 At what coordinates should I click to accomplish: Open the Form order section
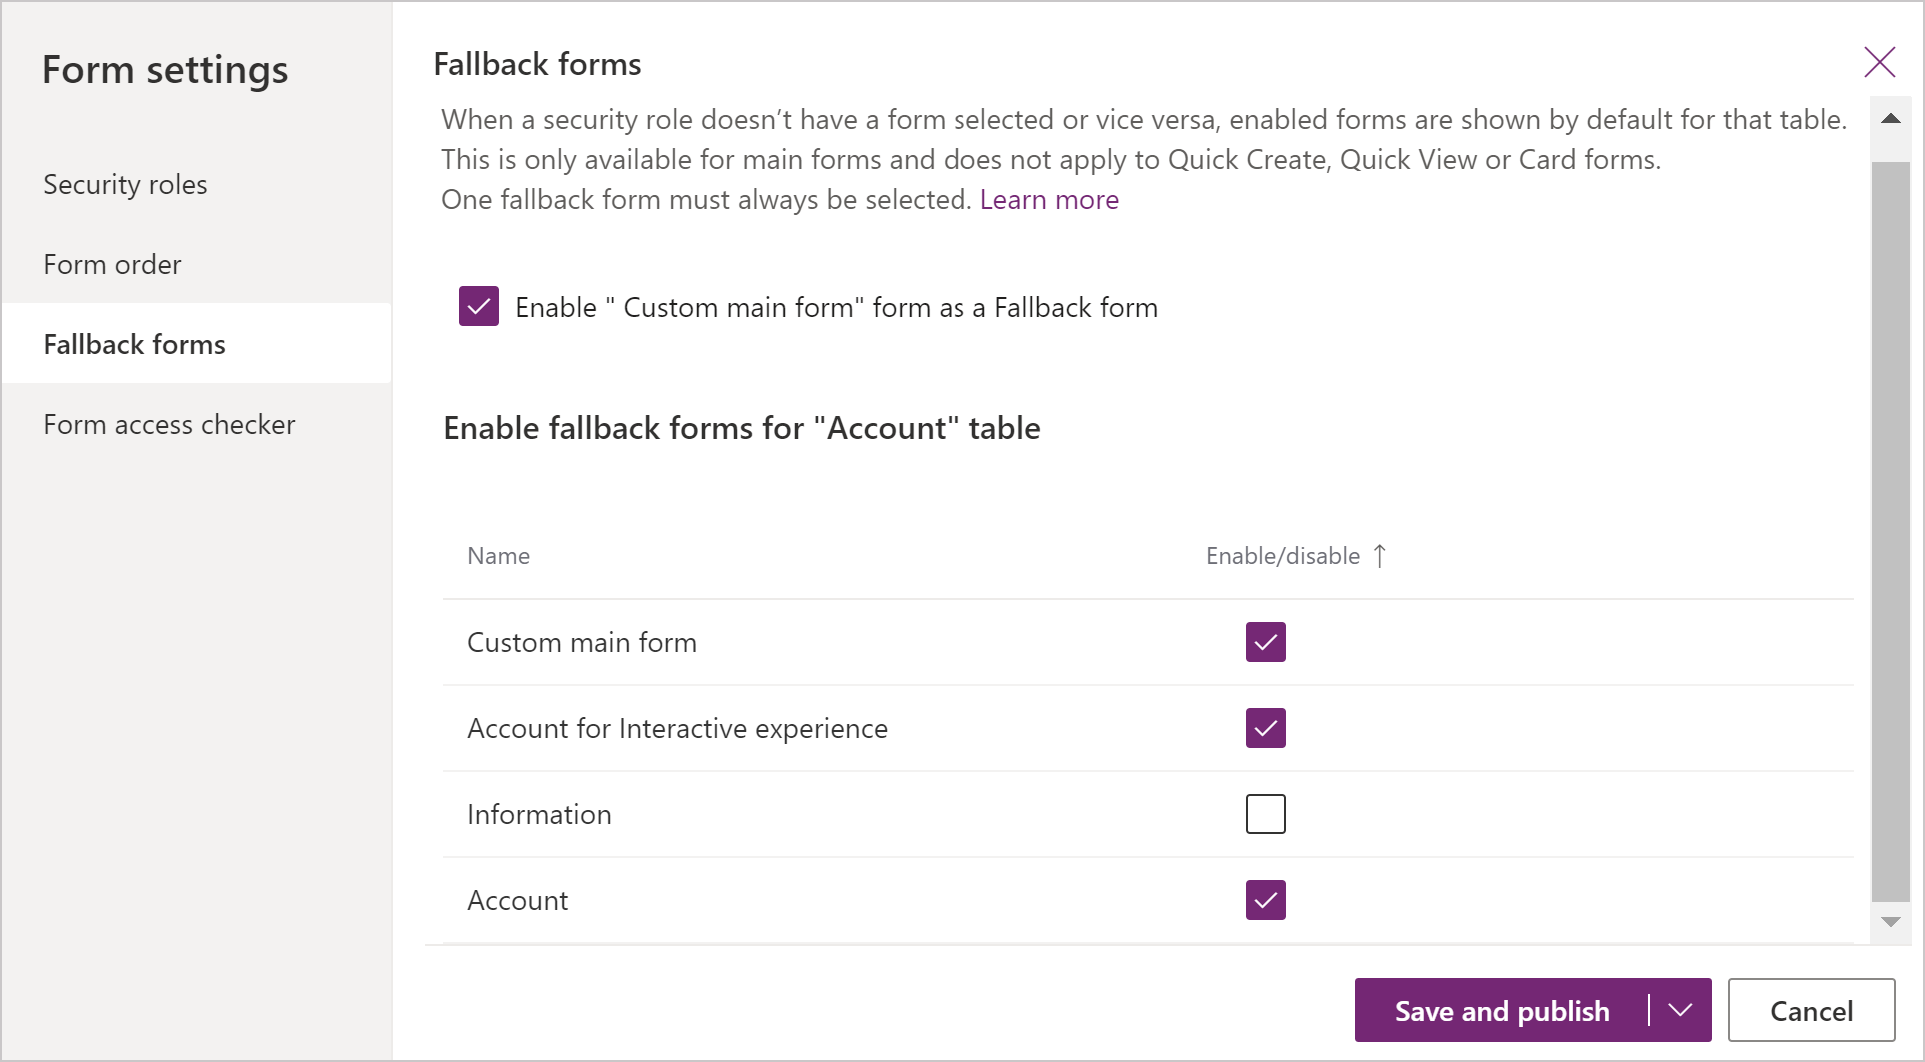point(112,264)
